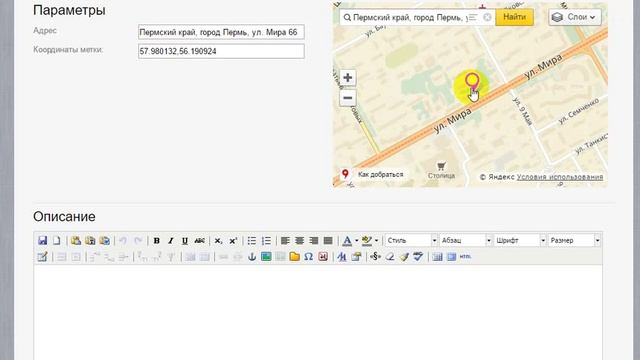Align text center
640x360 pixels.
pos(300,241)
